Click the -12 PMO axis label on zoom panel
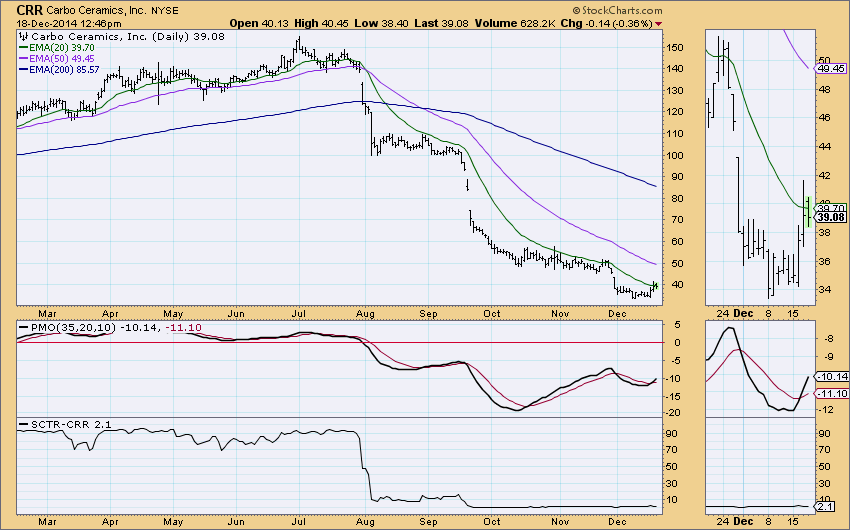 pos(826,410)
